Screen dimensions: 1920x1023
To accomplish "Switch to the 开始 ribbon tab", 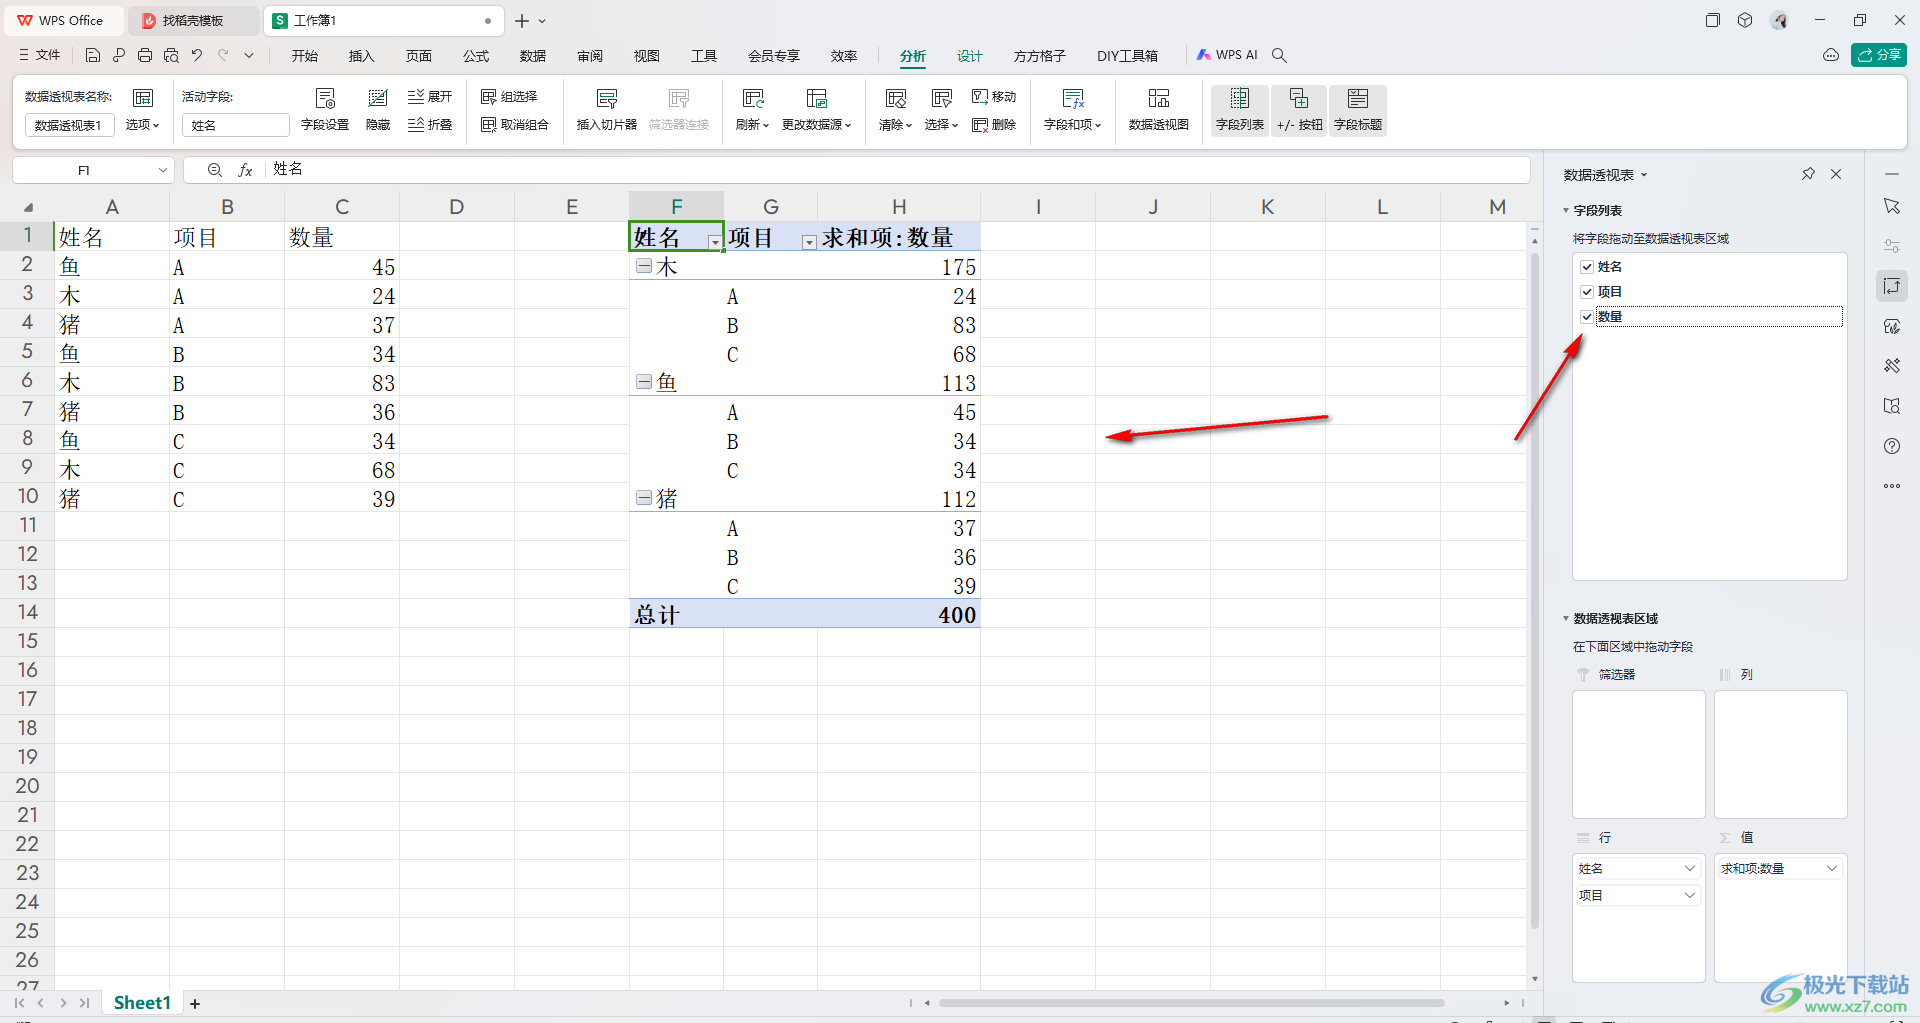I will [x=305, y=56].
